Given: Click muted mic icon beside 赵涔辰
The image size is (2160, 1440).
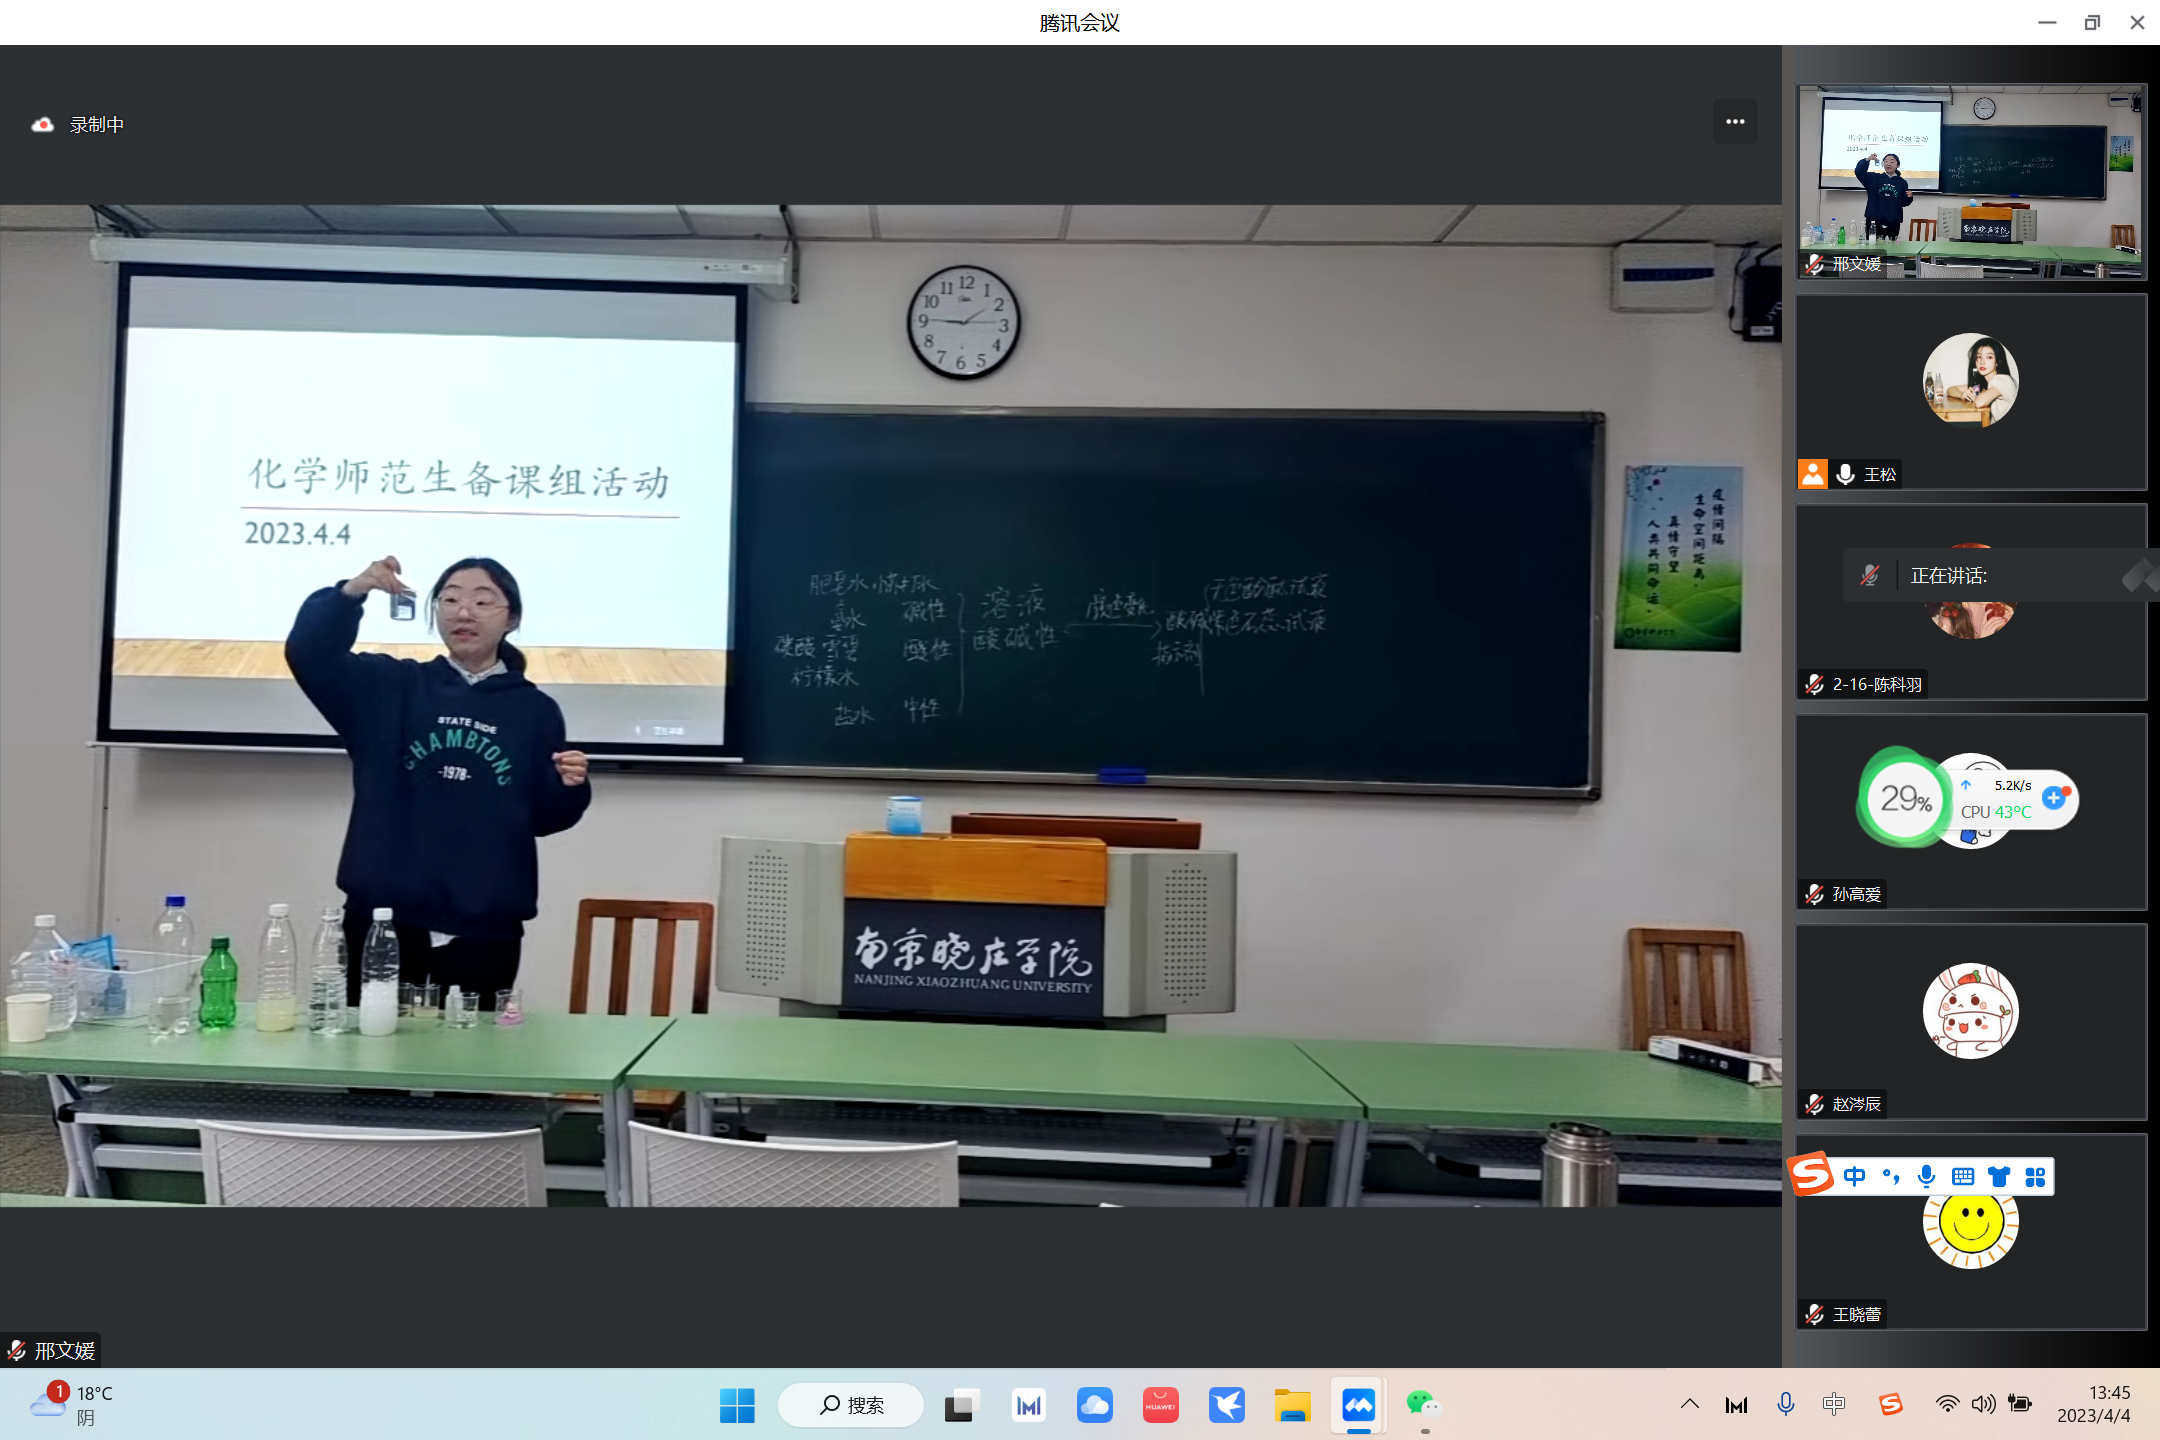Looking at the screenshot, I should click(x=1814, y=1104).
